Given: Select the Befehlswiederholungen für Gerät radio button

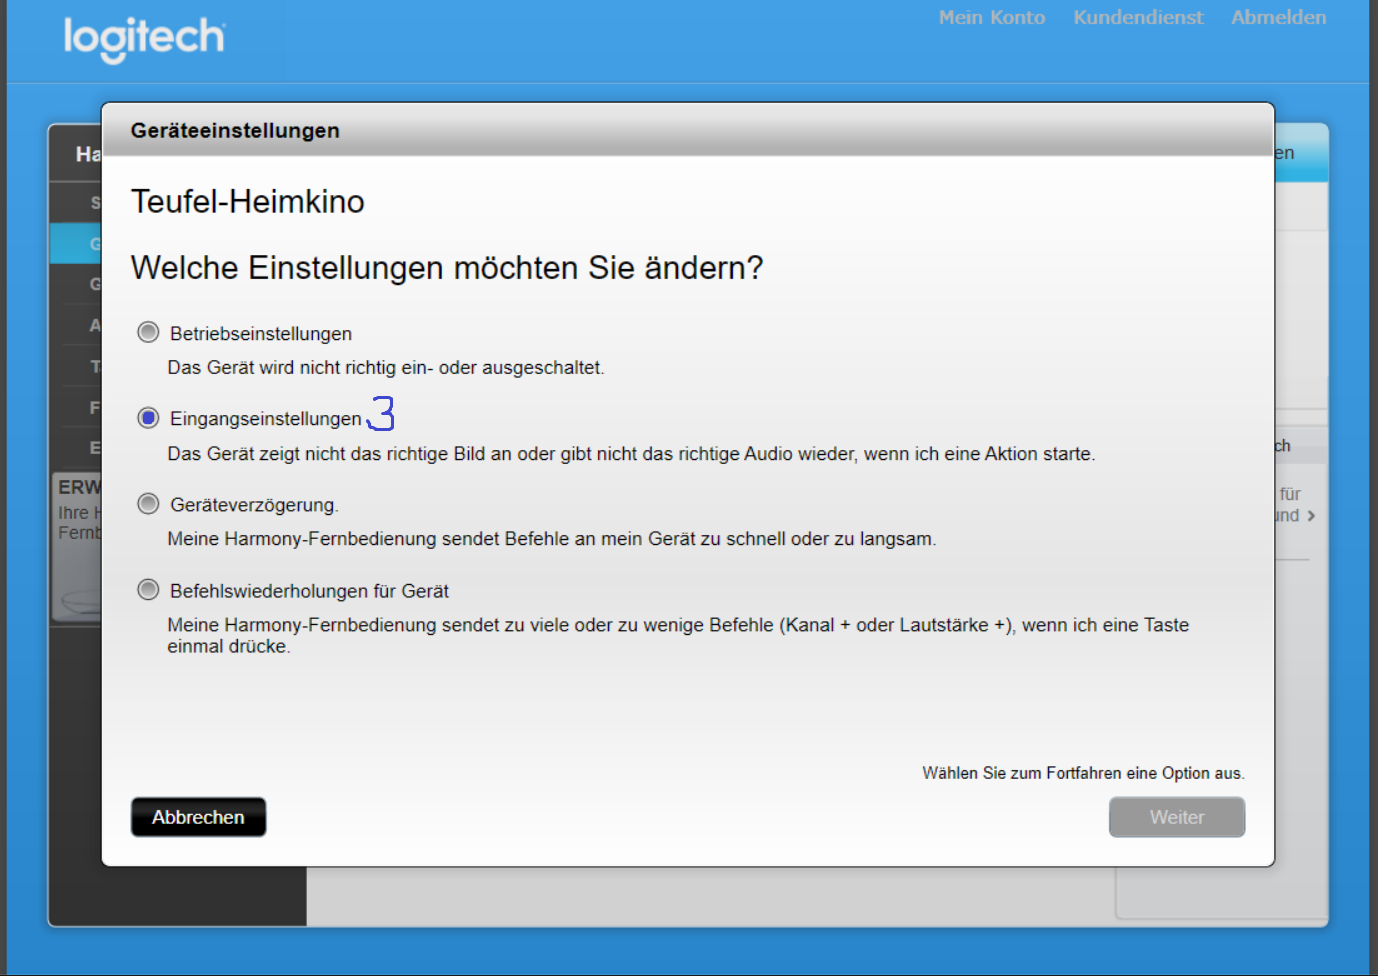Looking at the screenshot, I should tap(148, 590).
